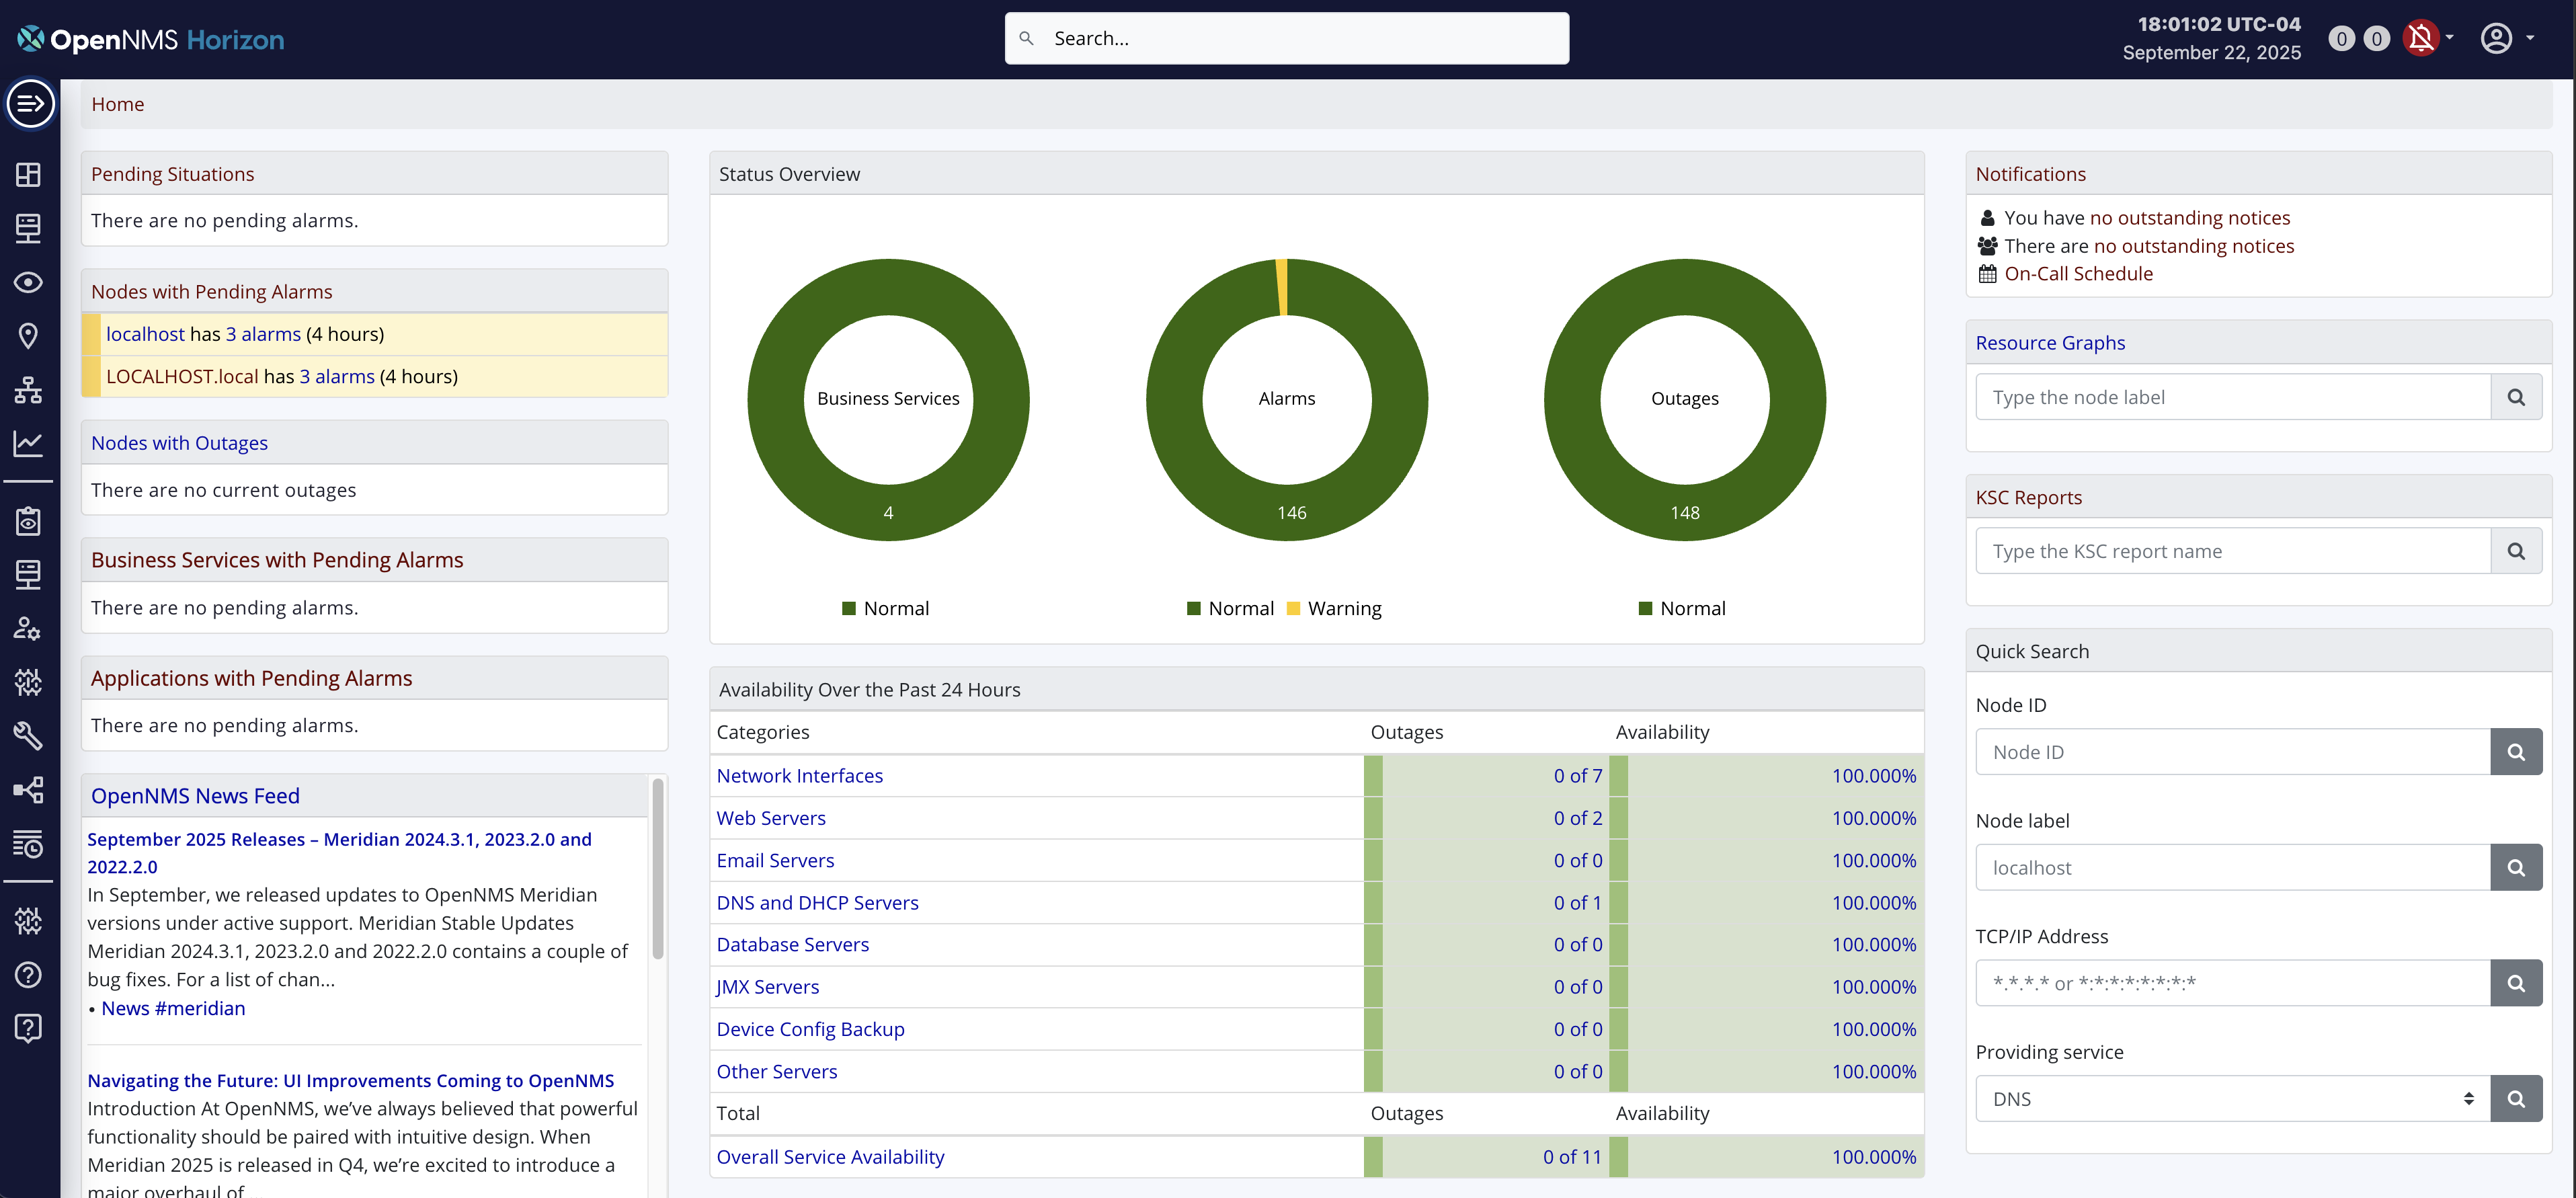Viewport: 2576px width, 1198px height.
Task: Select the Nodes monitor icon in sidebar
Action: tap(29, 228)
